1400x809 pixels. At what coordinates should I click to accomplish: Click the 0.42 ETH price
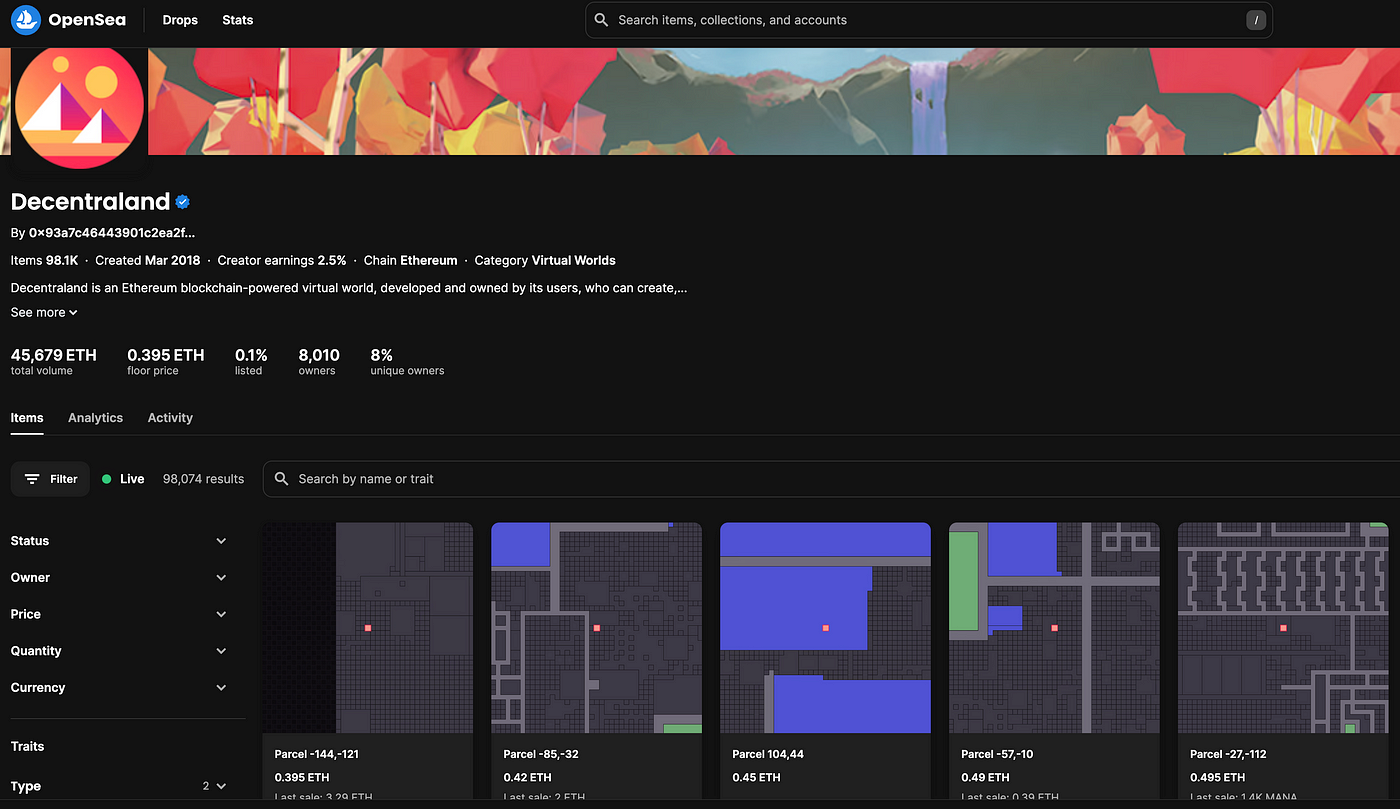click(x=527, y=778)
